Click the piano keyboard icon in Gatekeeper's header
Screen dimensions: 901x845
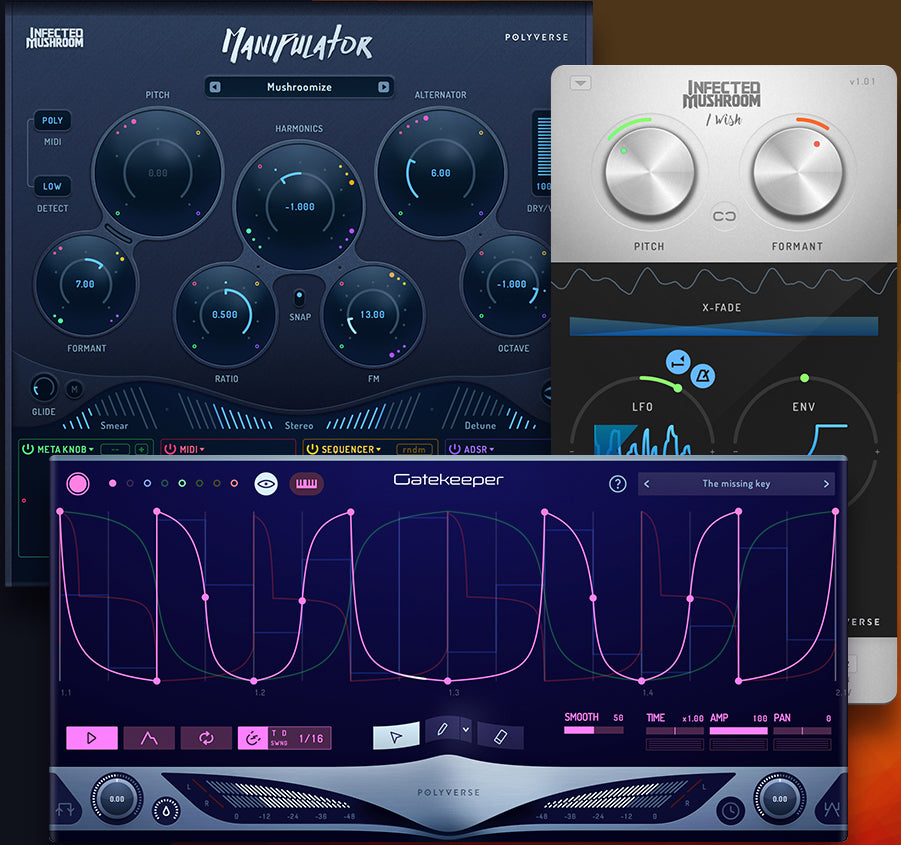coord(307,483)
